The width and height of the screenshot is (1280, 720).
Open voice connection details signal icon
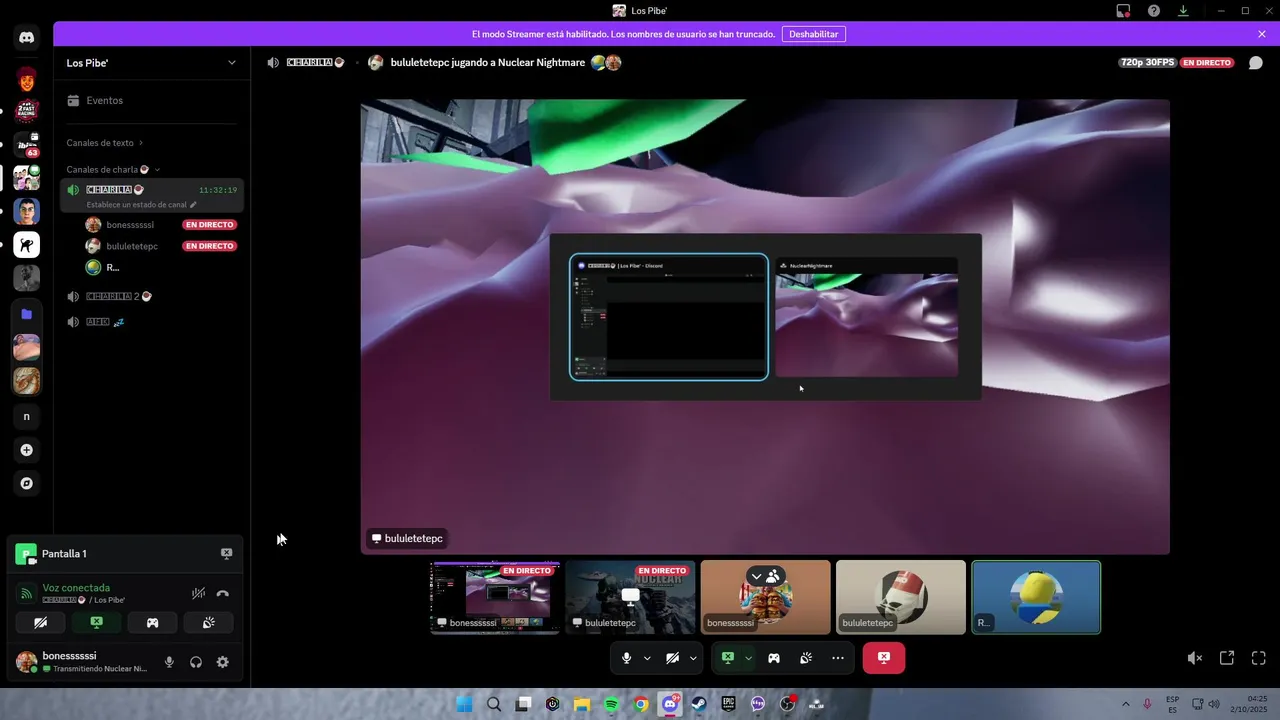click(26, 594)
